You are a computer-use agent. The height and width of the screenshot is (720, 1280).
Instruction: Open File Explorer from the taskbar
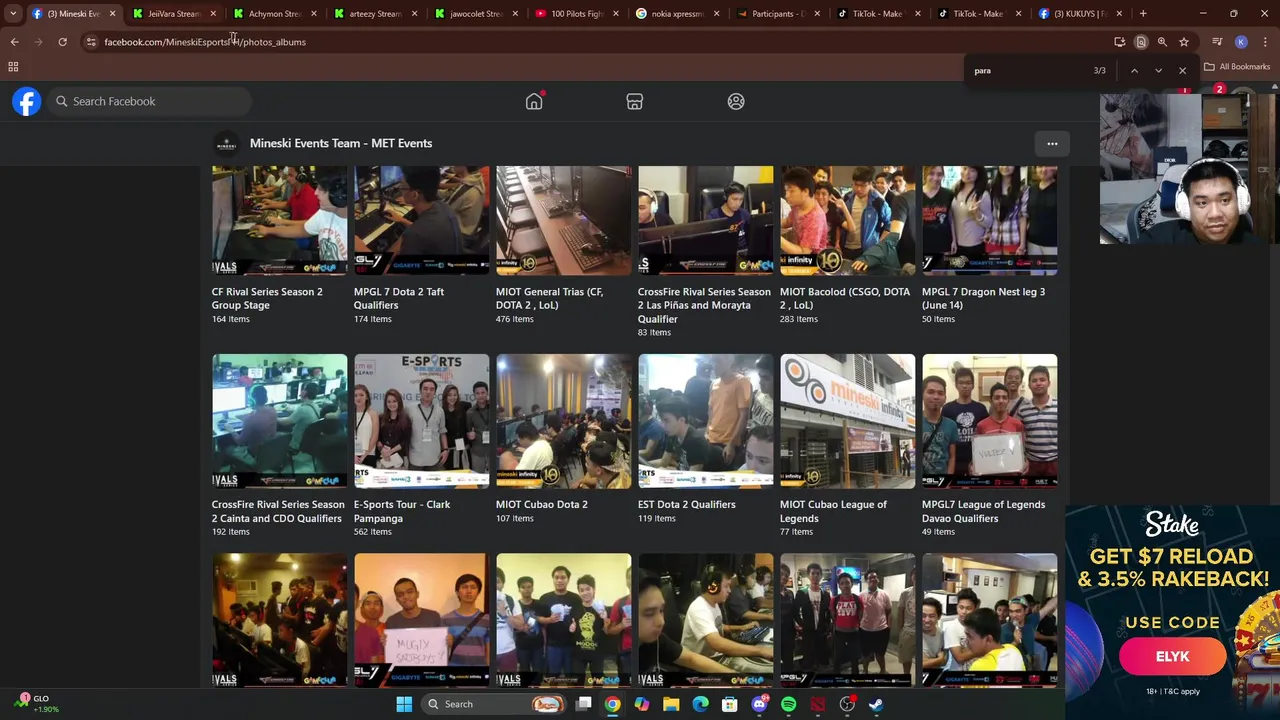(671, 704)
